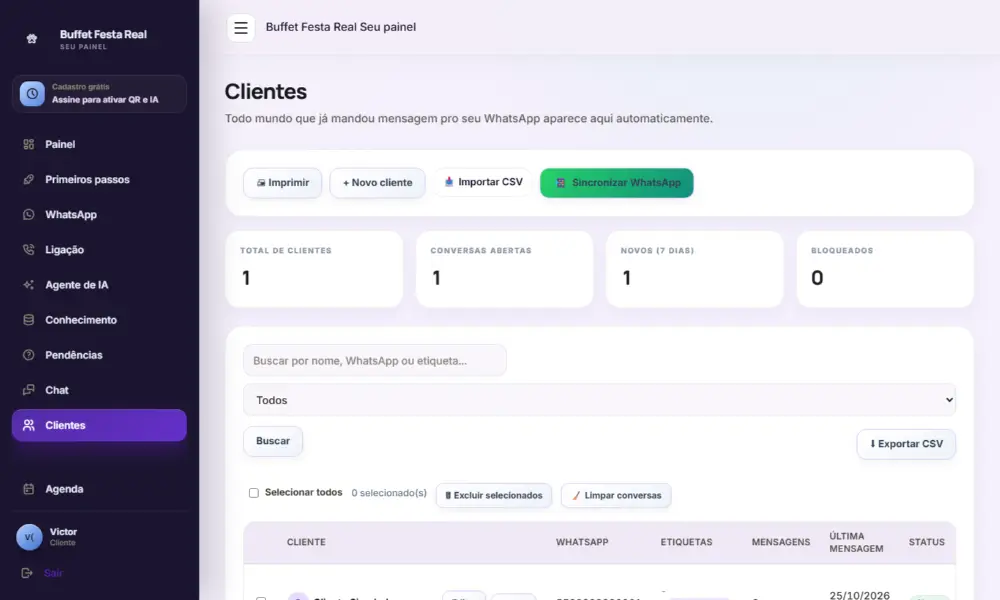
Task: Click the CLIENTE column header
Action: coord(306,542)
